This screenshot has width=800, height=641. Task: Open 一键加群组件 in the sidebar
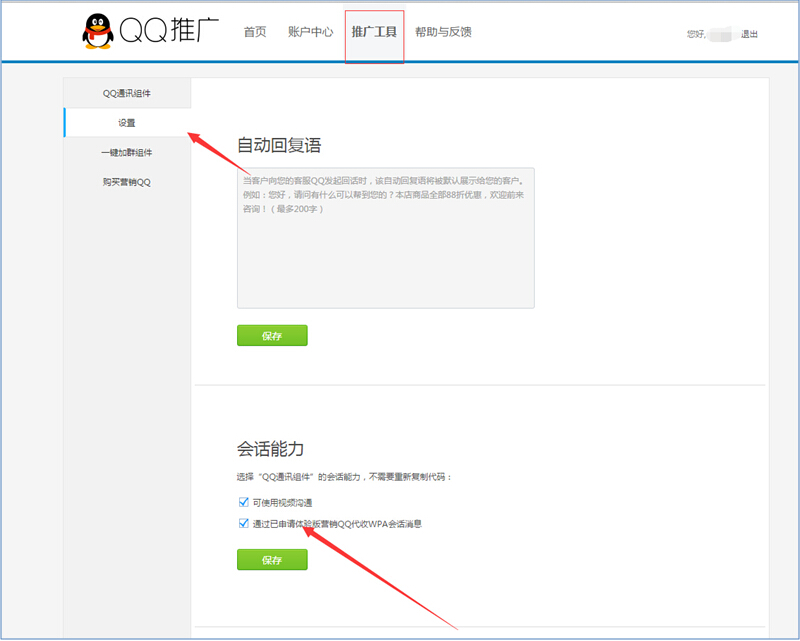click(127, 152)
